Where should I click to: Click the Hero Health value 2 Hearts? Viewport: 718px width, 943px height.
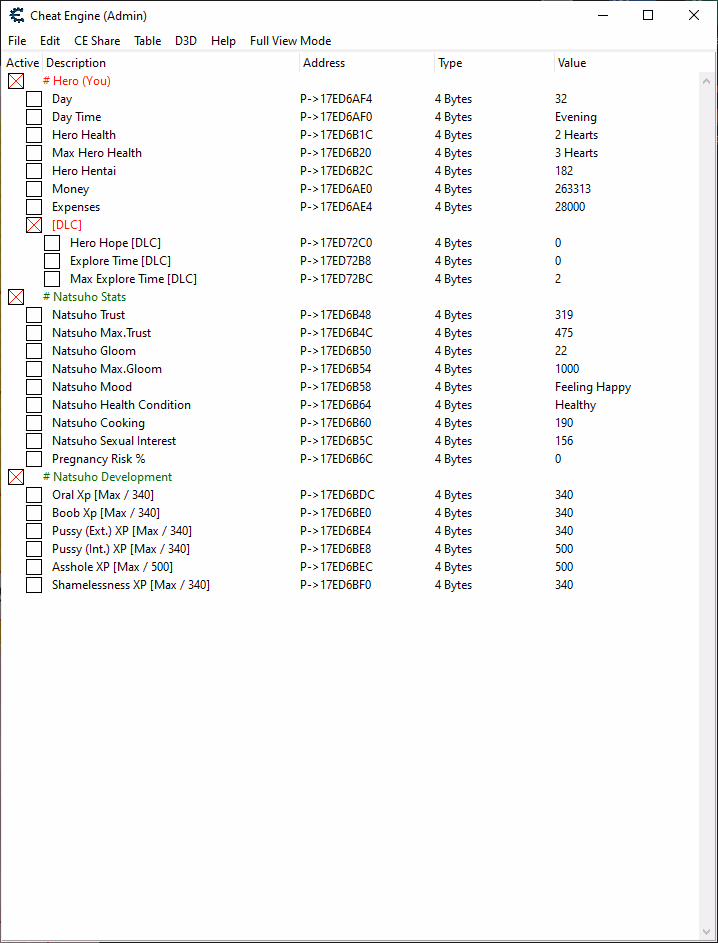tap(577, 135)
